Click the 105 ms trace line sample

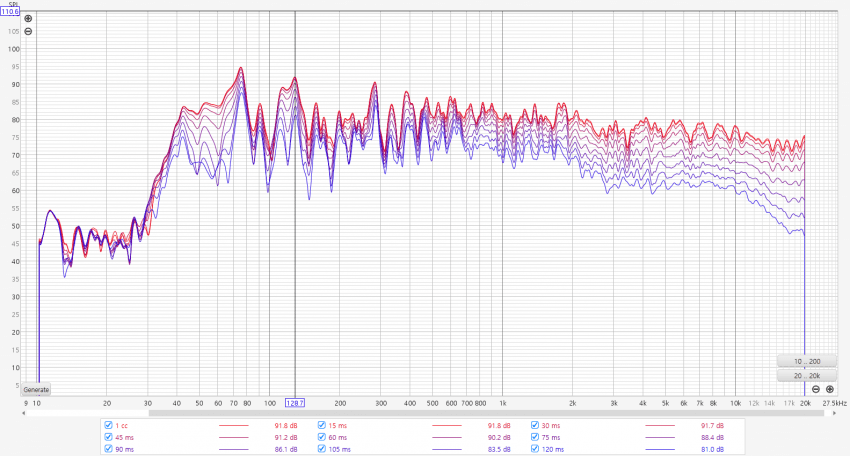click(x=447, y=449)
